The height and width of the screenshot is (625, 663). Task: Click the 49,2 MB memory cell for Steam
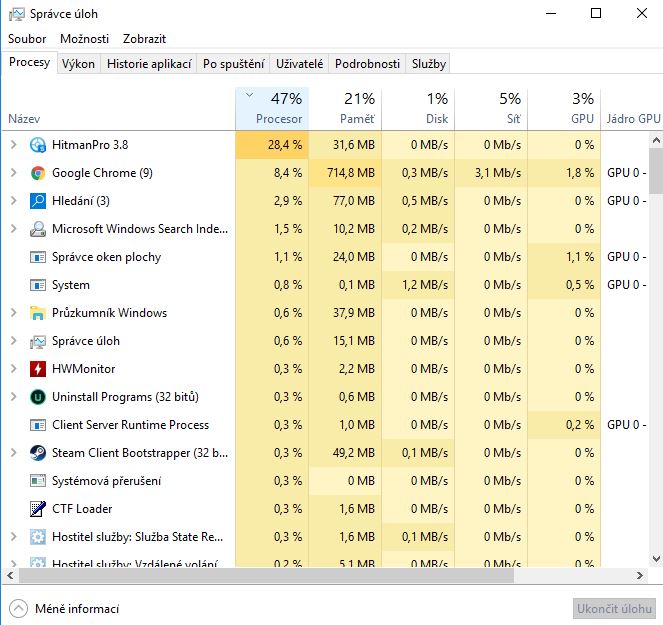(x=345, y=453)
